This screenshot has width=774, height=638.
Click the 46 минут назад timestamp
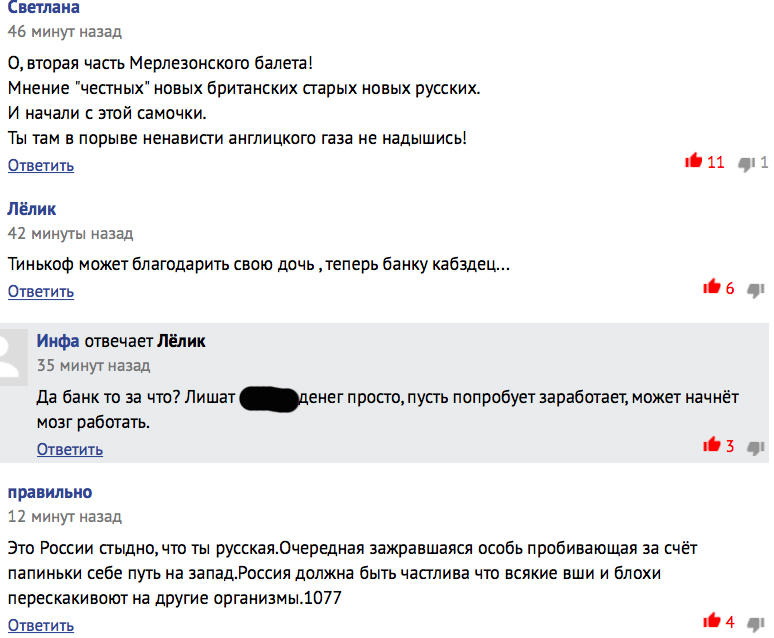pos(65,32)
